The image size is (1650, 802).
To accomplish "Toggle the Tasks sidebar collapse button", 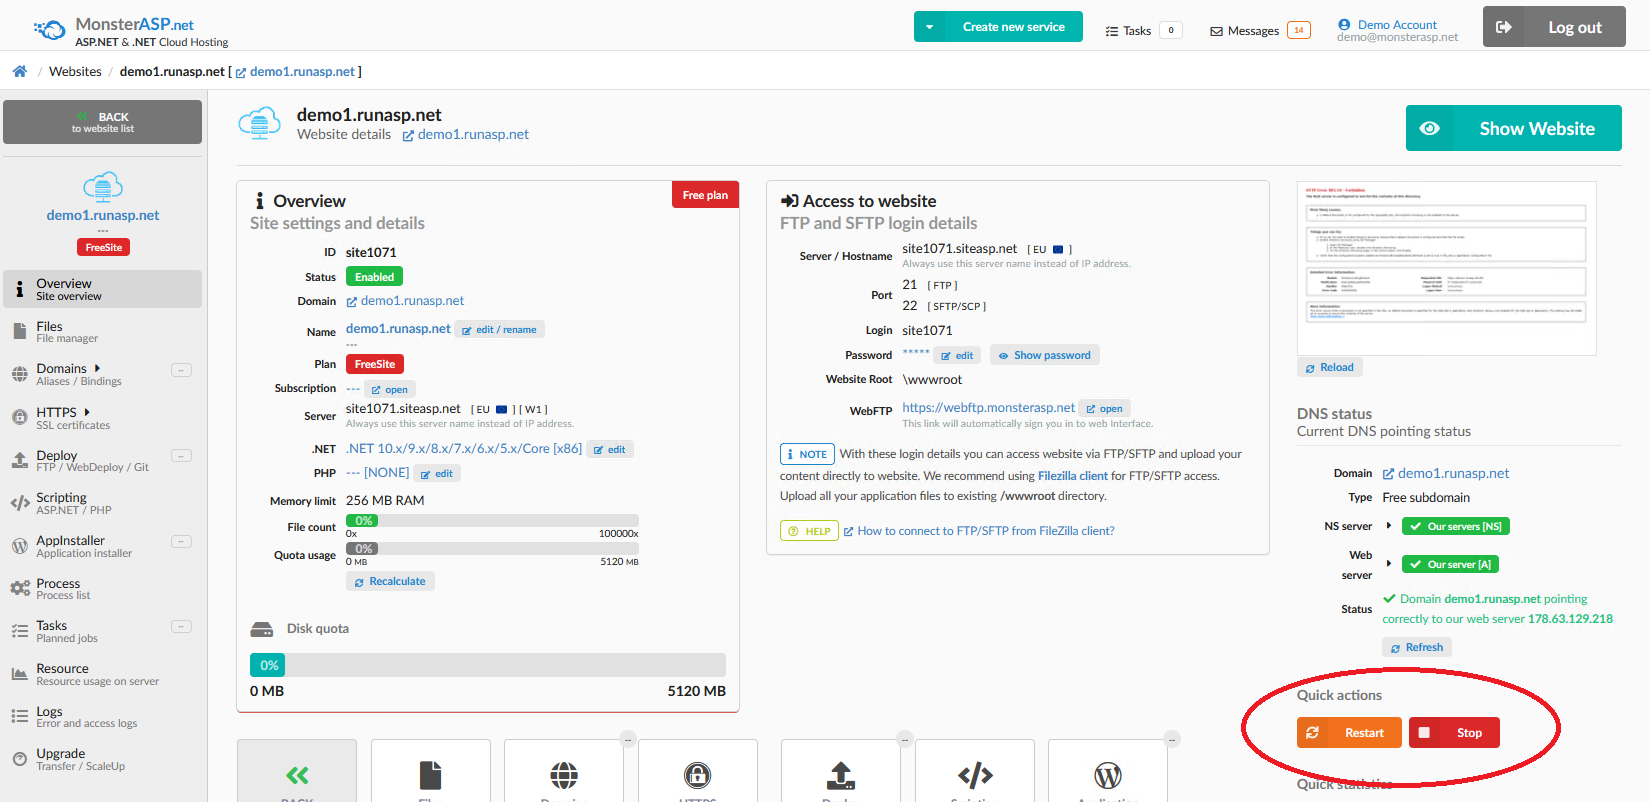I will tap(181, 627).
